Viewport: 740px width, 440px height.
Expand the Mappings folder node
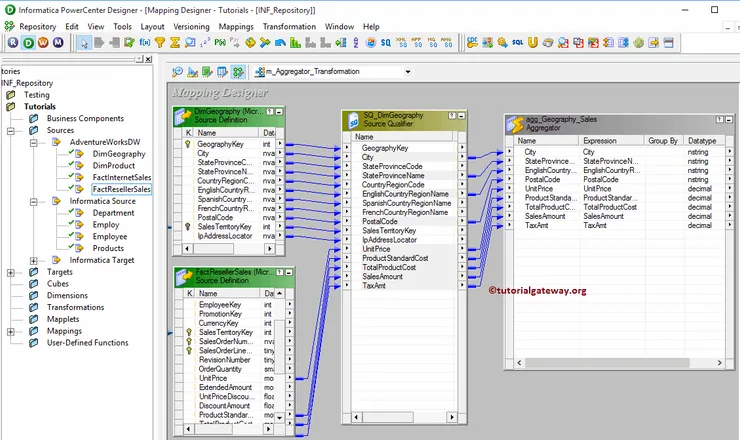click(11, 331)
